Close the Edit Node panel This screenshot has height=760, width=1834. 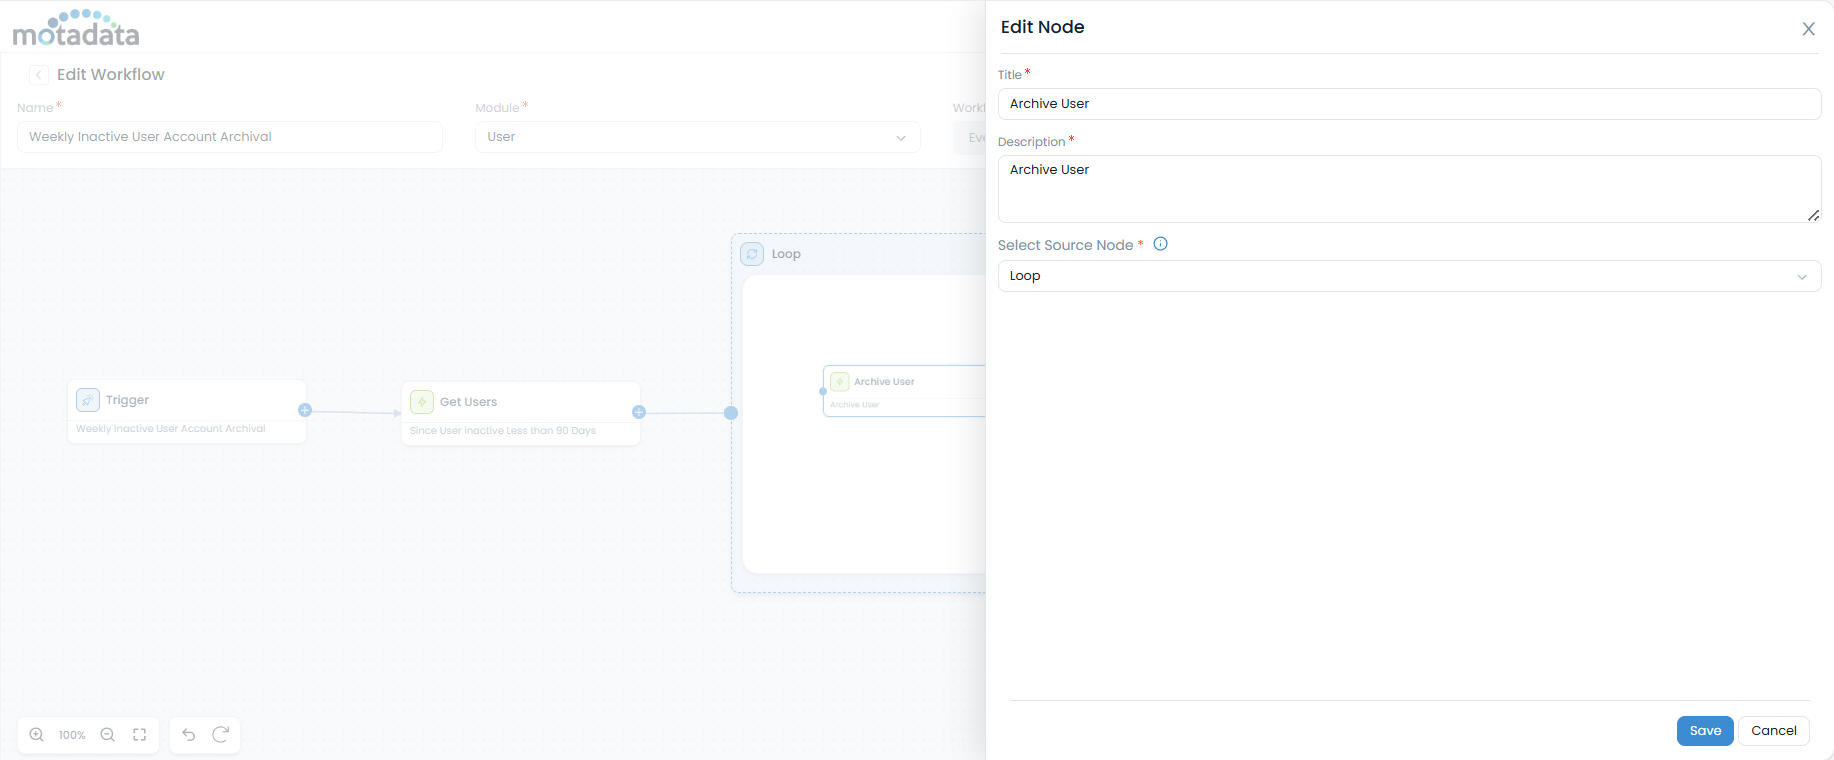(1808, 29)
